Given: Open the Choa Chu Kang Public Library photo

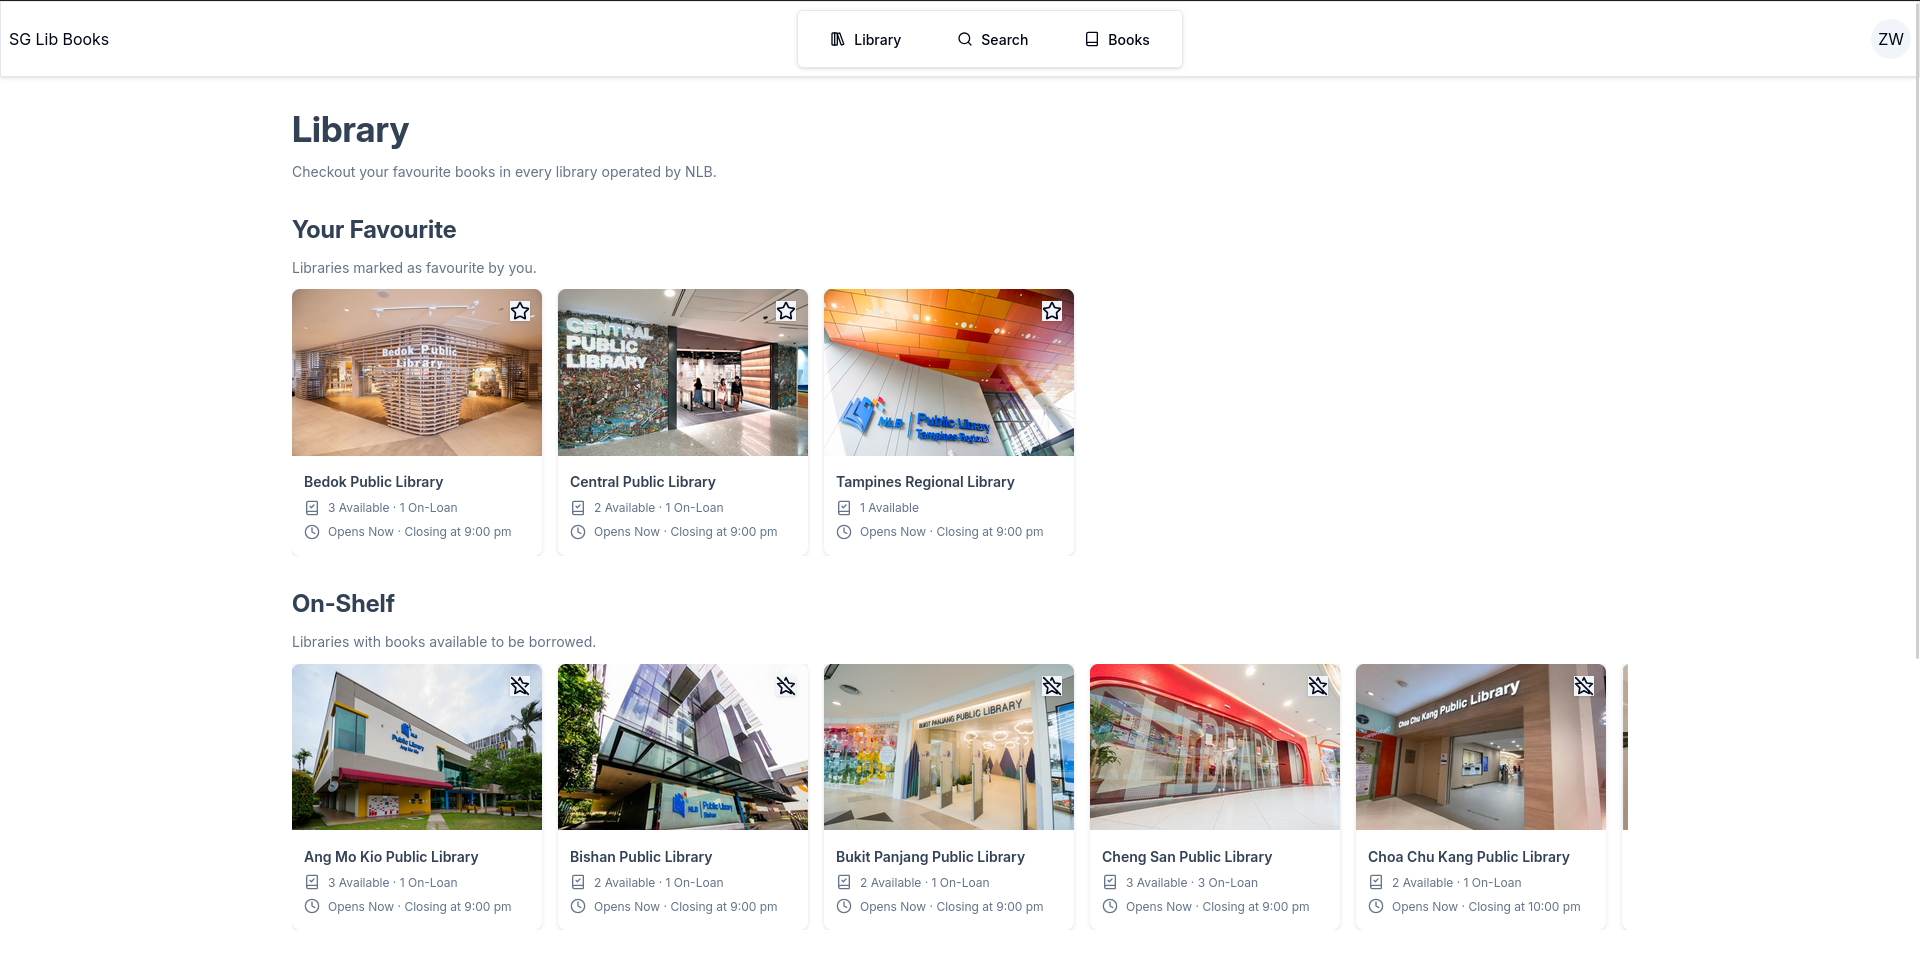Looking at the screenshot, I should 1481,747.
